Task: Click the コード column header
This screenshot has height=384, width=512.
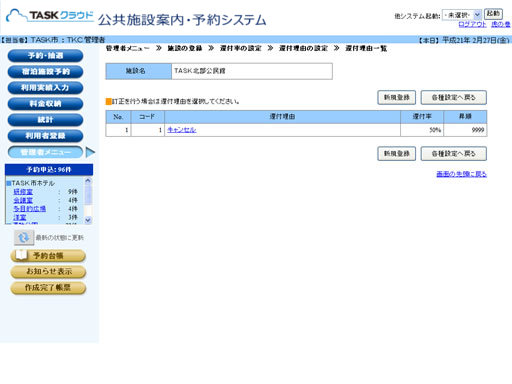Action: (x=148, y=117)
